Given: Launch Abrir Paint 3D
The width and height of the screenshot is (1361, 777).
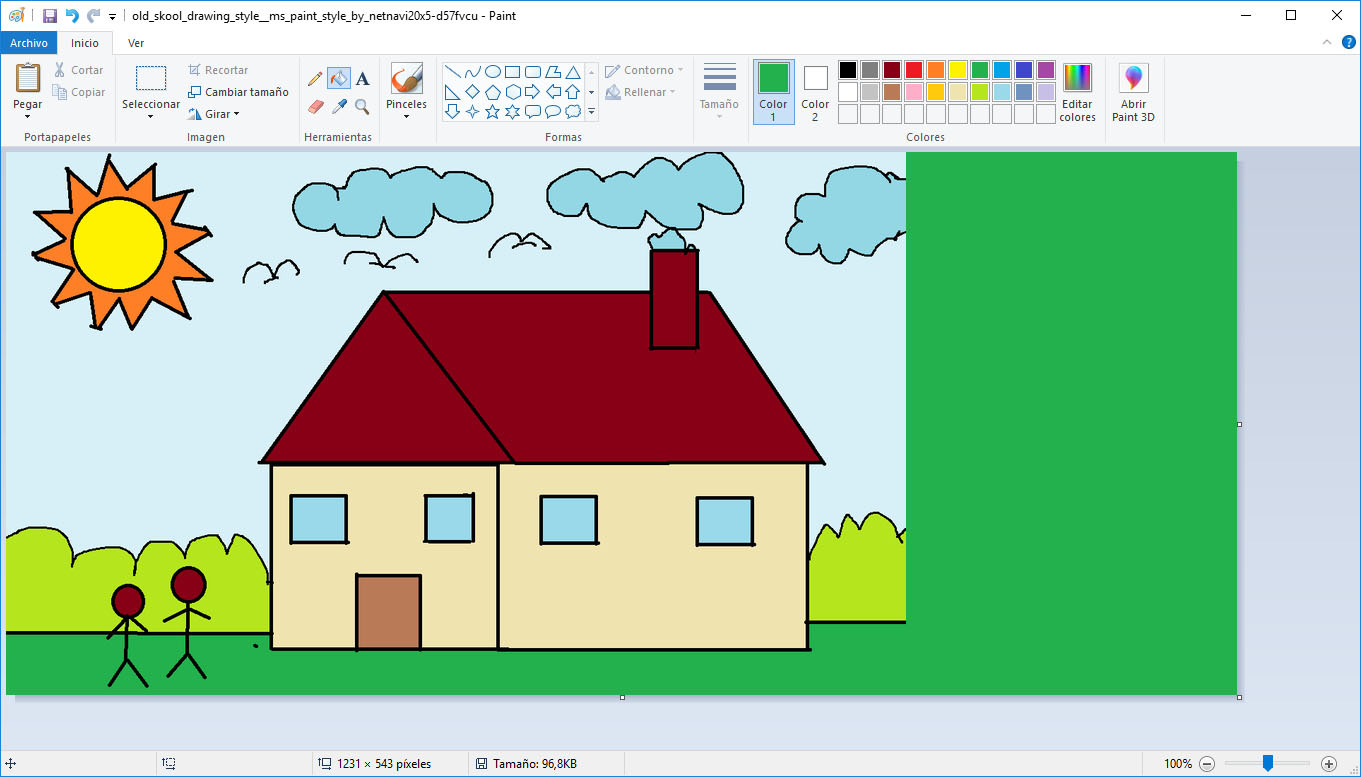Looking at the screenshot, I should pos(1133,90).
